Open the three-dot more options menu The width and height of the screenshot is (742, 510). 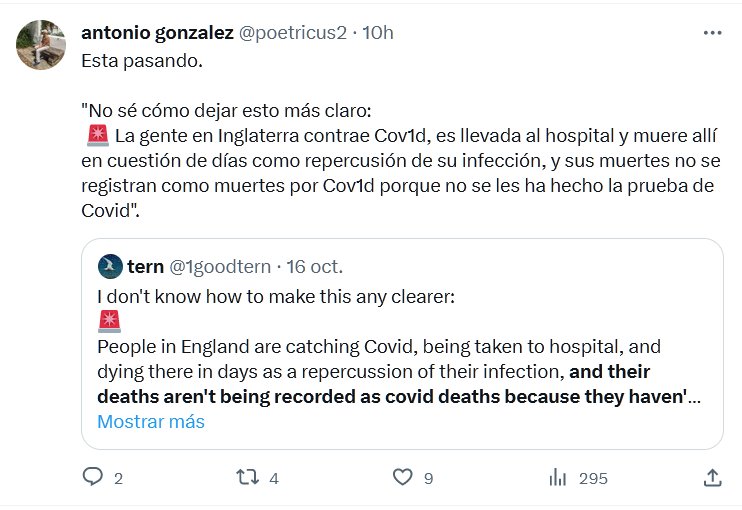[x=712, y=33]
